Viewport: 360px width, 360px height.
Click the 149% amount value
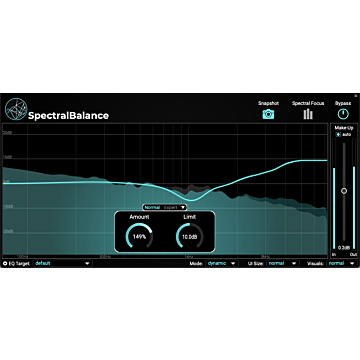pos(139,237)
